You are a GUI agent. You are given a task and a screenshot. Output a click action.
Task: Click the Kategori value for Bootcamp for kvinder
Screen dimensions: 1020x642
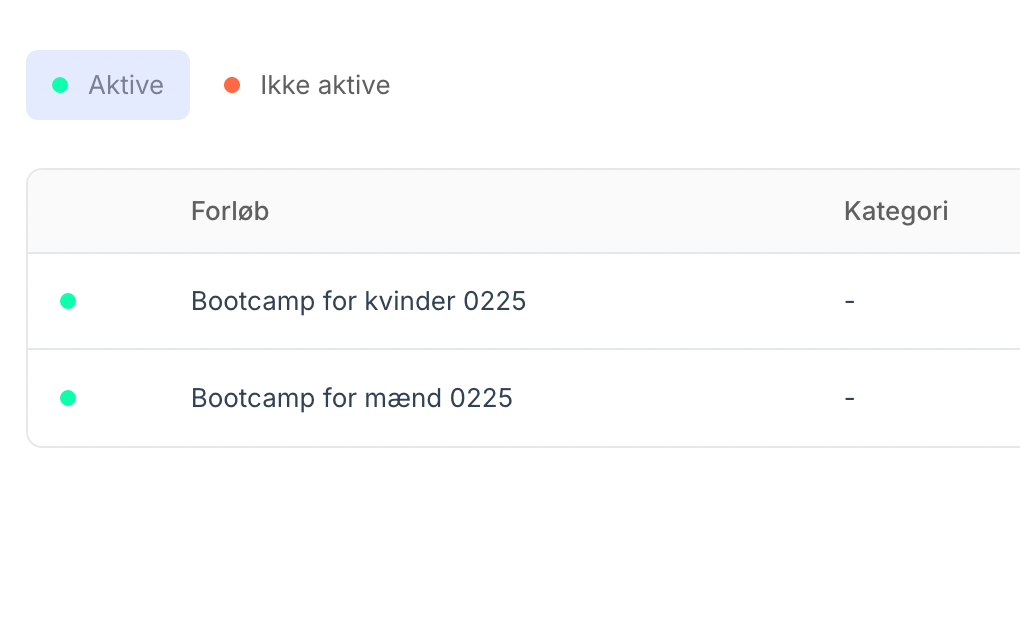(849, 301)
